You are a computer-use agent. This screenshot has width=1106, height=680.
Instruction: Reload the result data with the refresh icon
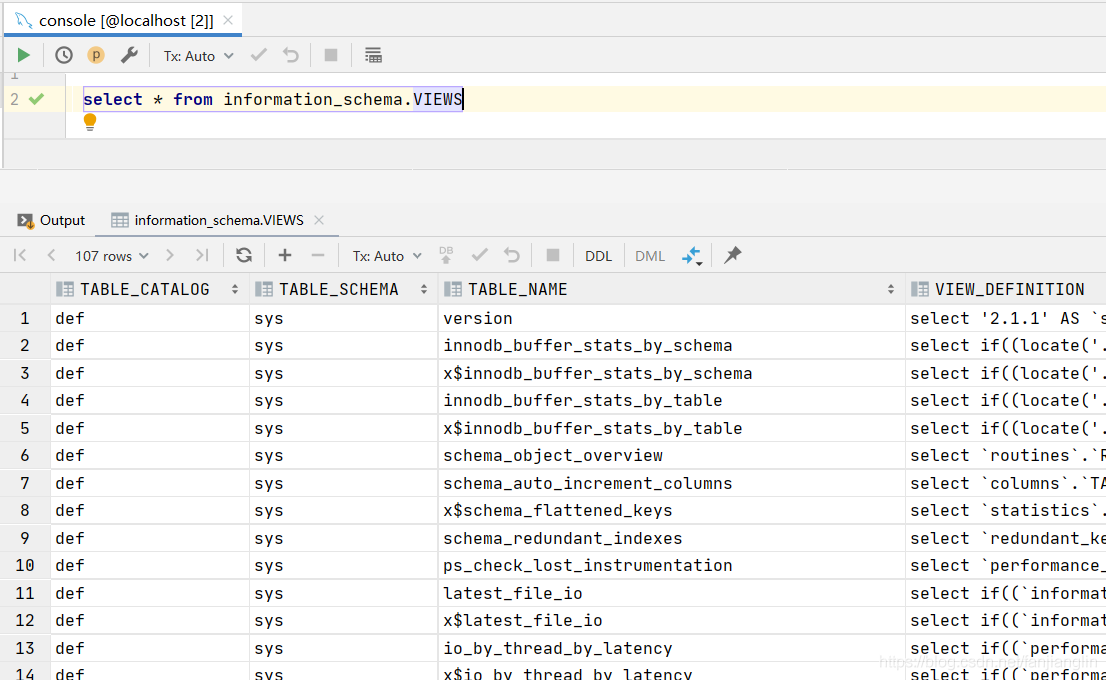coord(244,255)
